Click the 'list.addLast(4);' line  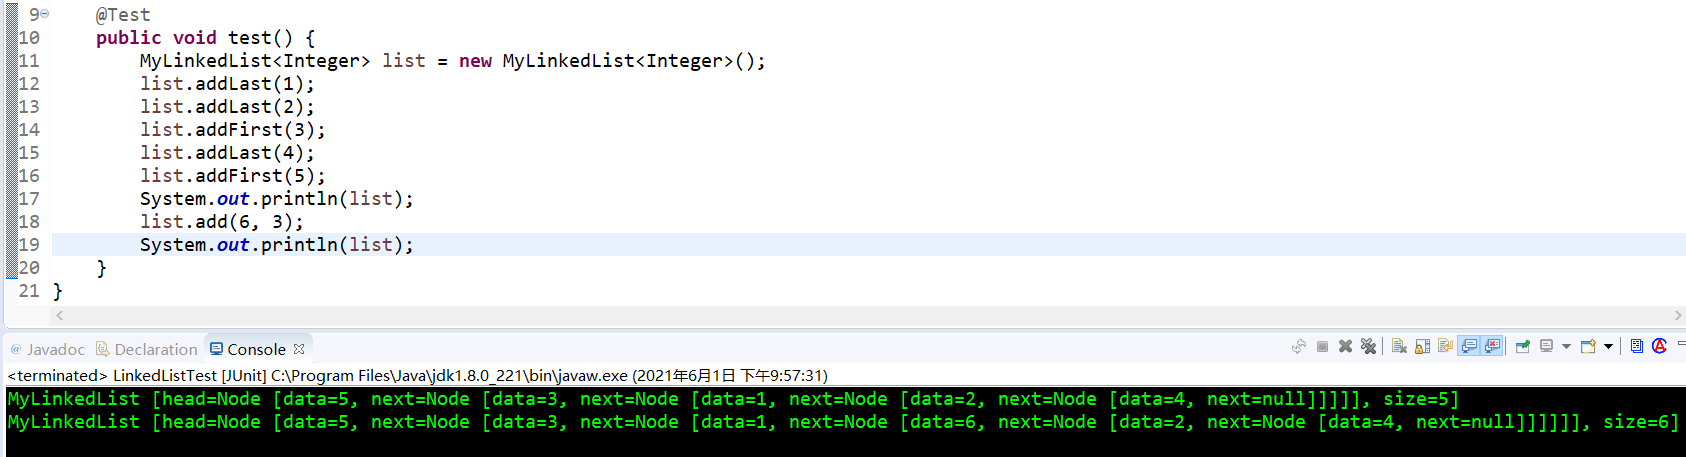tap(227, 153)
